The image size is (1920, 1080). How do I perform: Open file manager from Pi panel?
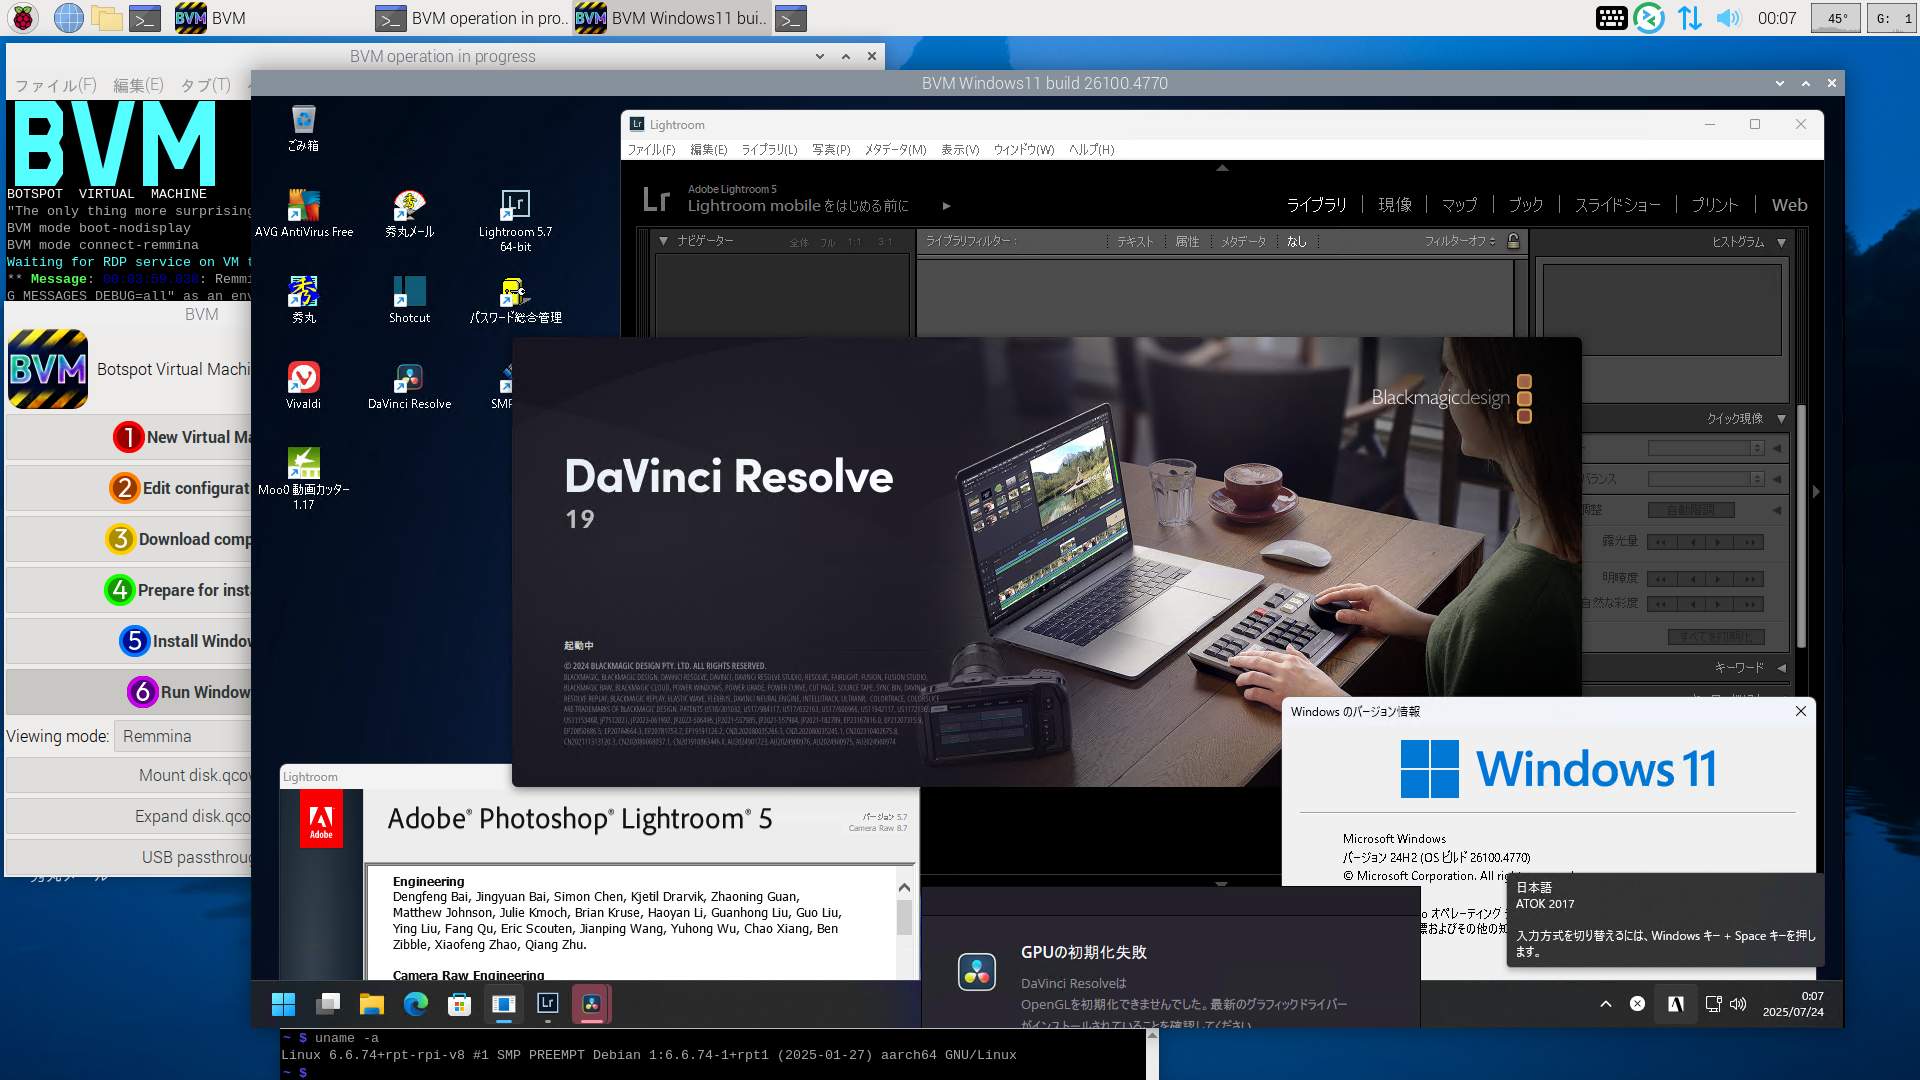(x=106, y=18)
